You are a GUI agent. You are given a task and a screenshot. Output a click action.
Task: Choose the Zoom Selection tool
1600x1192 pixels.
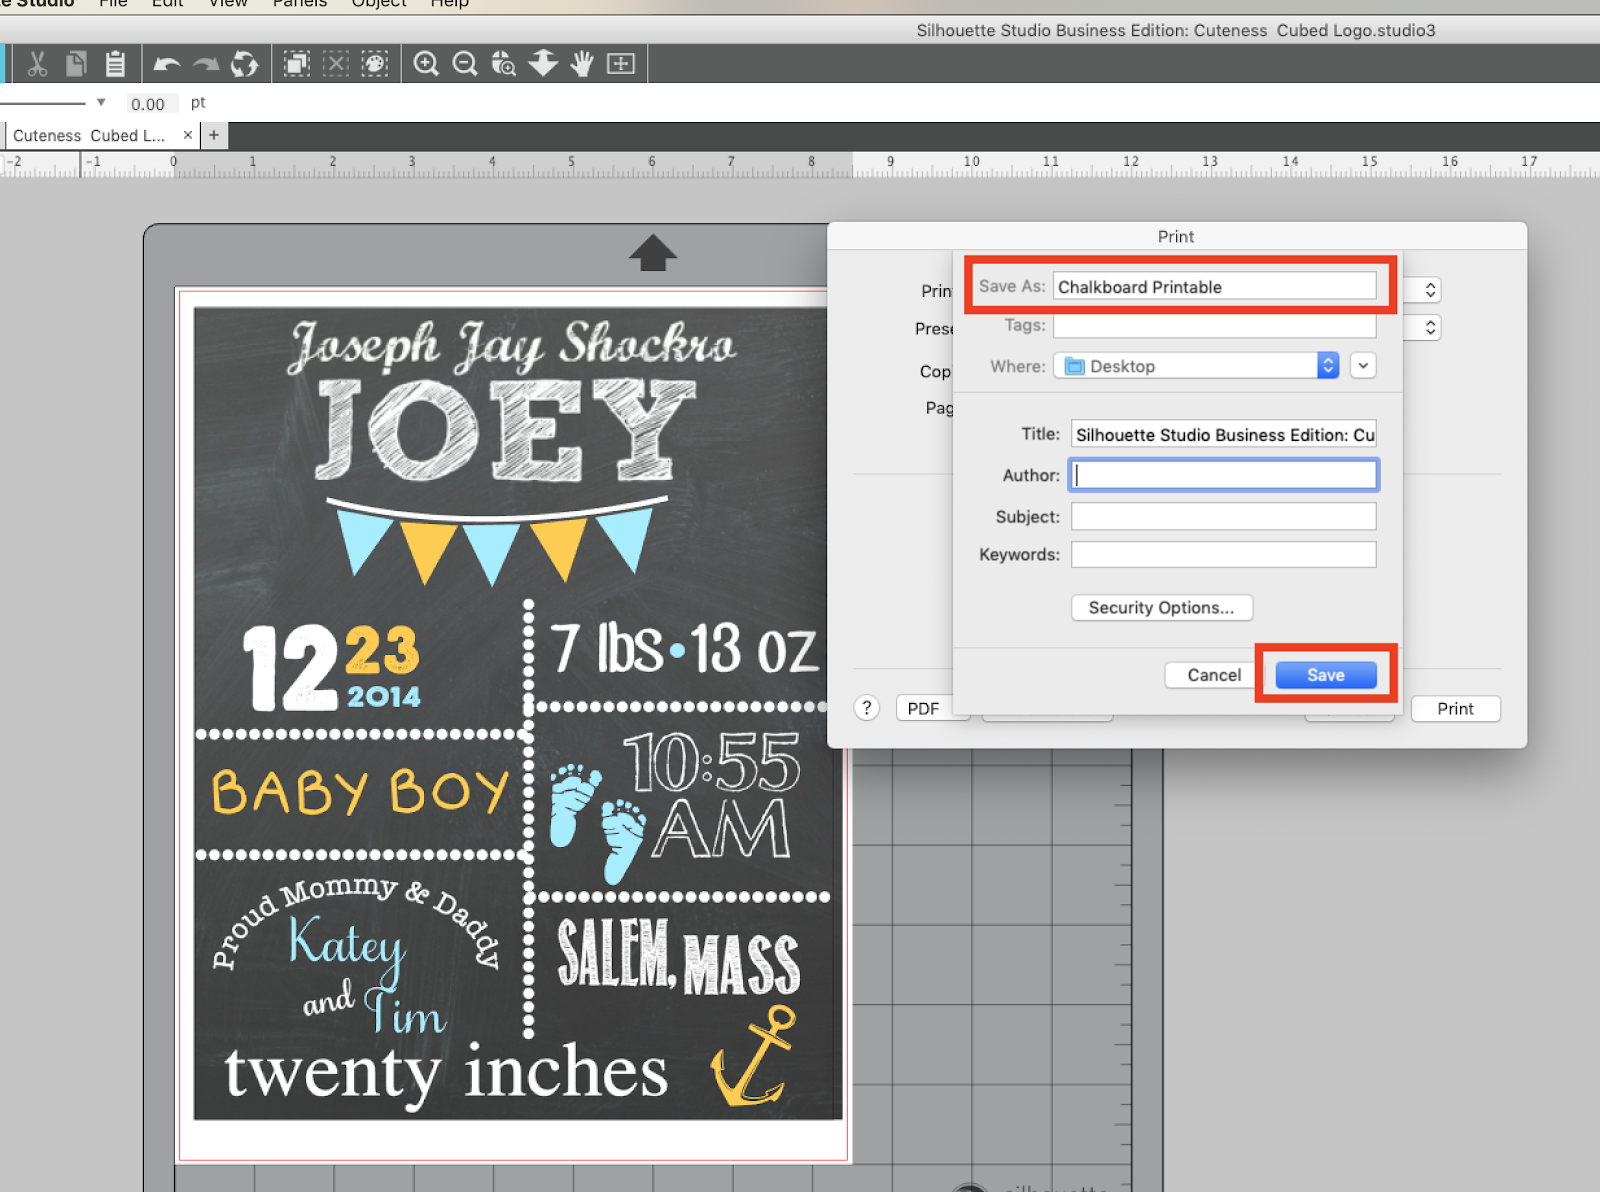point(504,64)
